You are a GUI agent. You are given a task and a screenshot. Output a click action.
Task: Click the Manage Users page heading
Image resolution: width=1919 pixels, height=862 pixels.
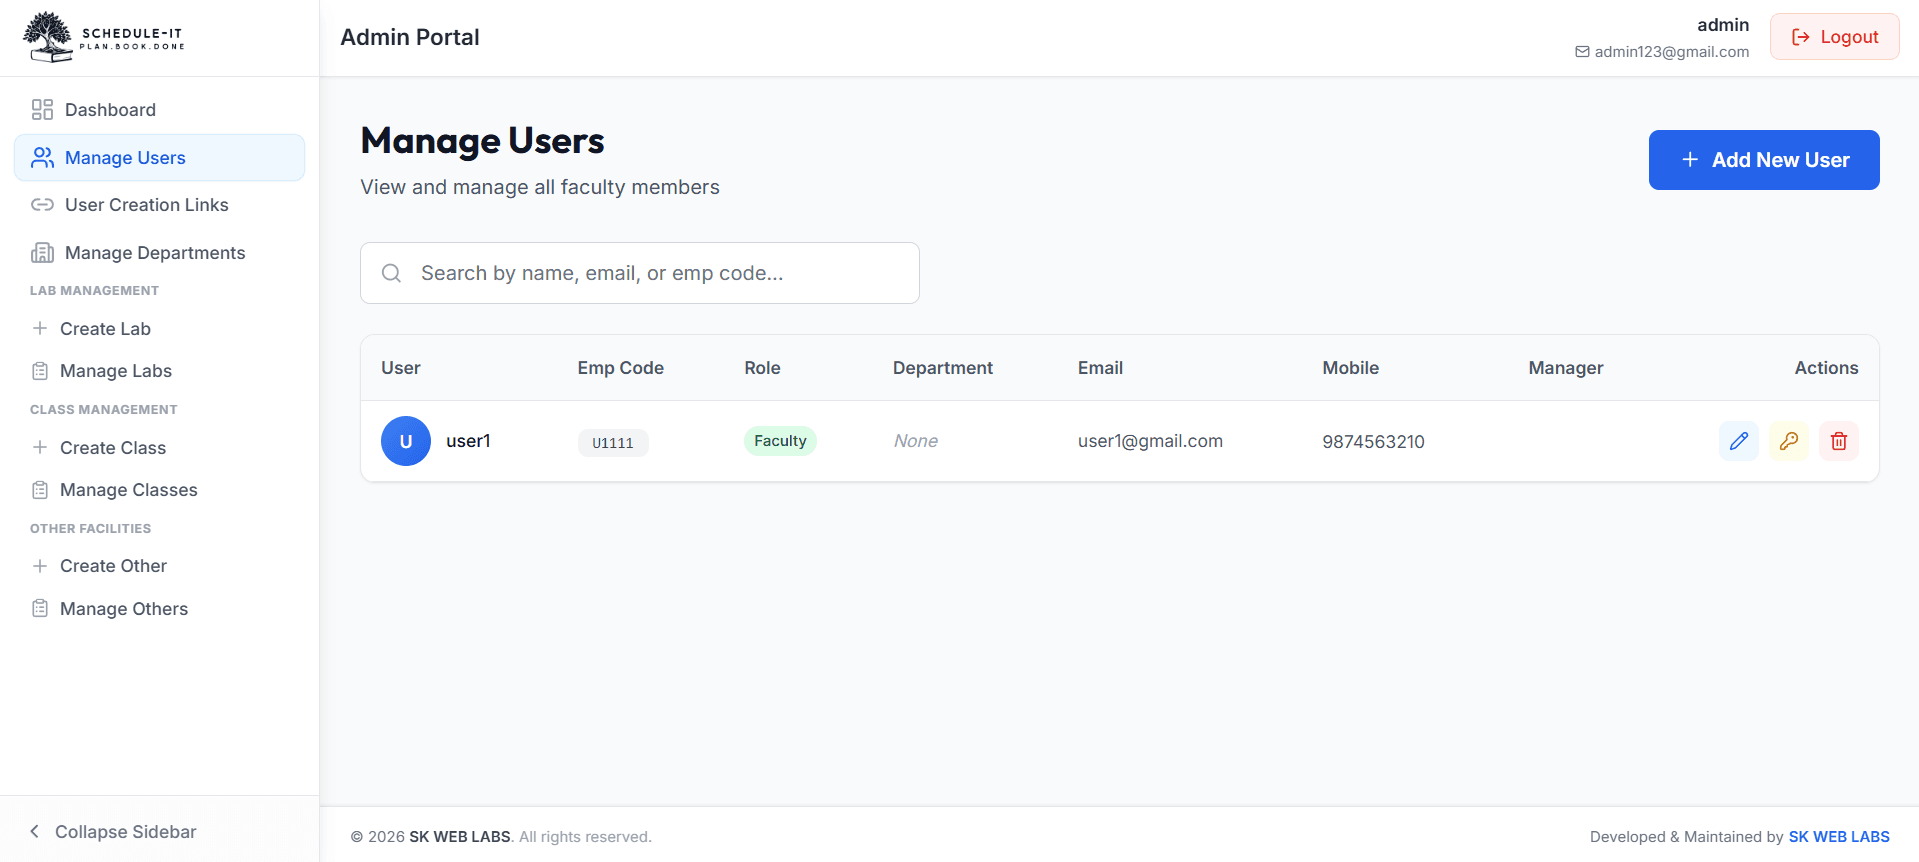pyautogui.click(x=482, y=141)
